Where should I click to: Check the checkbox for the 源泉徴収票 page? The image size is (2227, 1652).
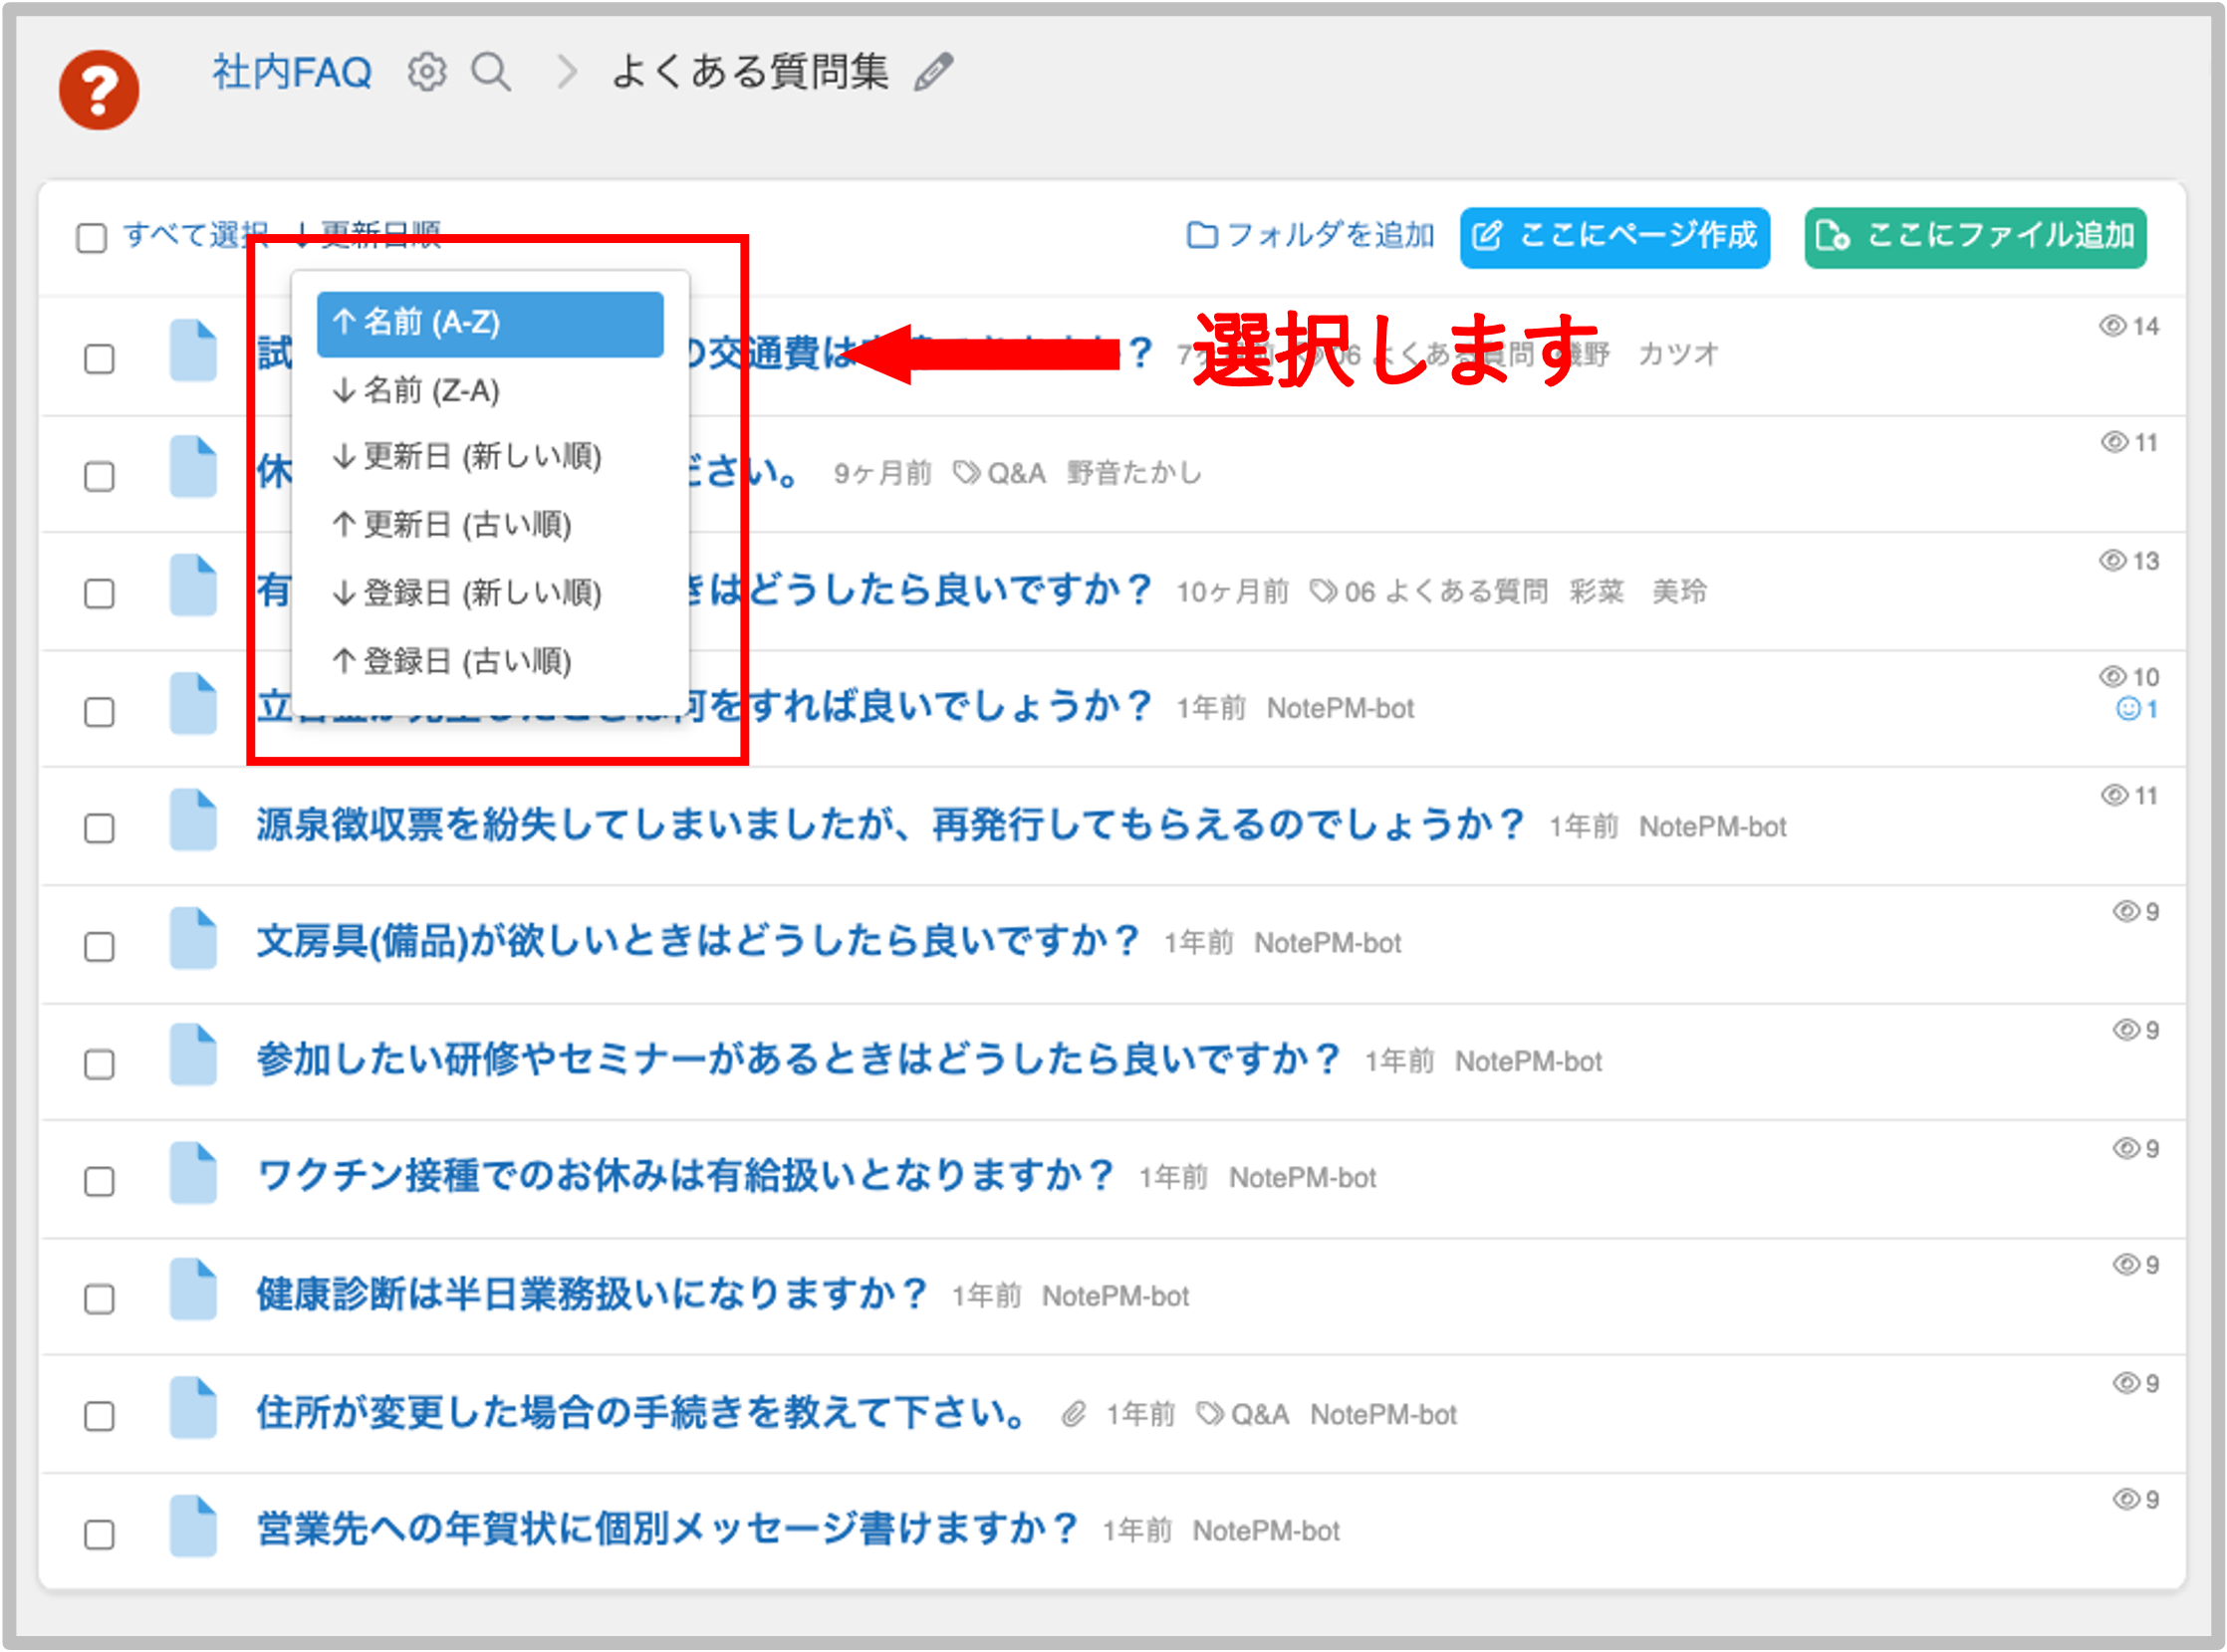[x=99, y=828]
